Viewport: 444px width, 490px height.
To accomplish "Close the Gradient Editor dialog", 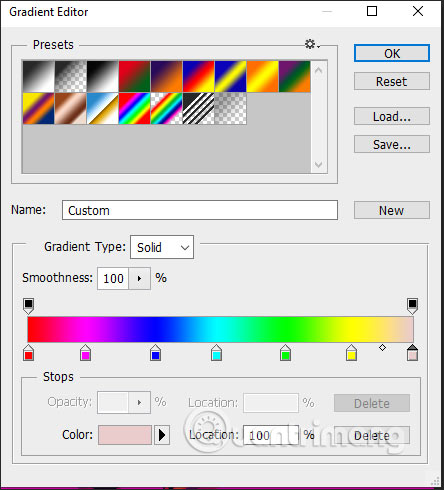I will 418,11.
